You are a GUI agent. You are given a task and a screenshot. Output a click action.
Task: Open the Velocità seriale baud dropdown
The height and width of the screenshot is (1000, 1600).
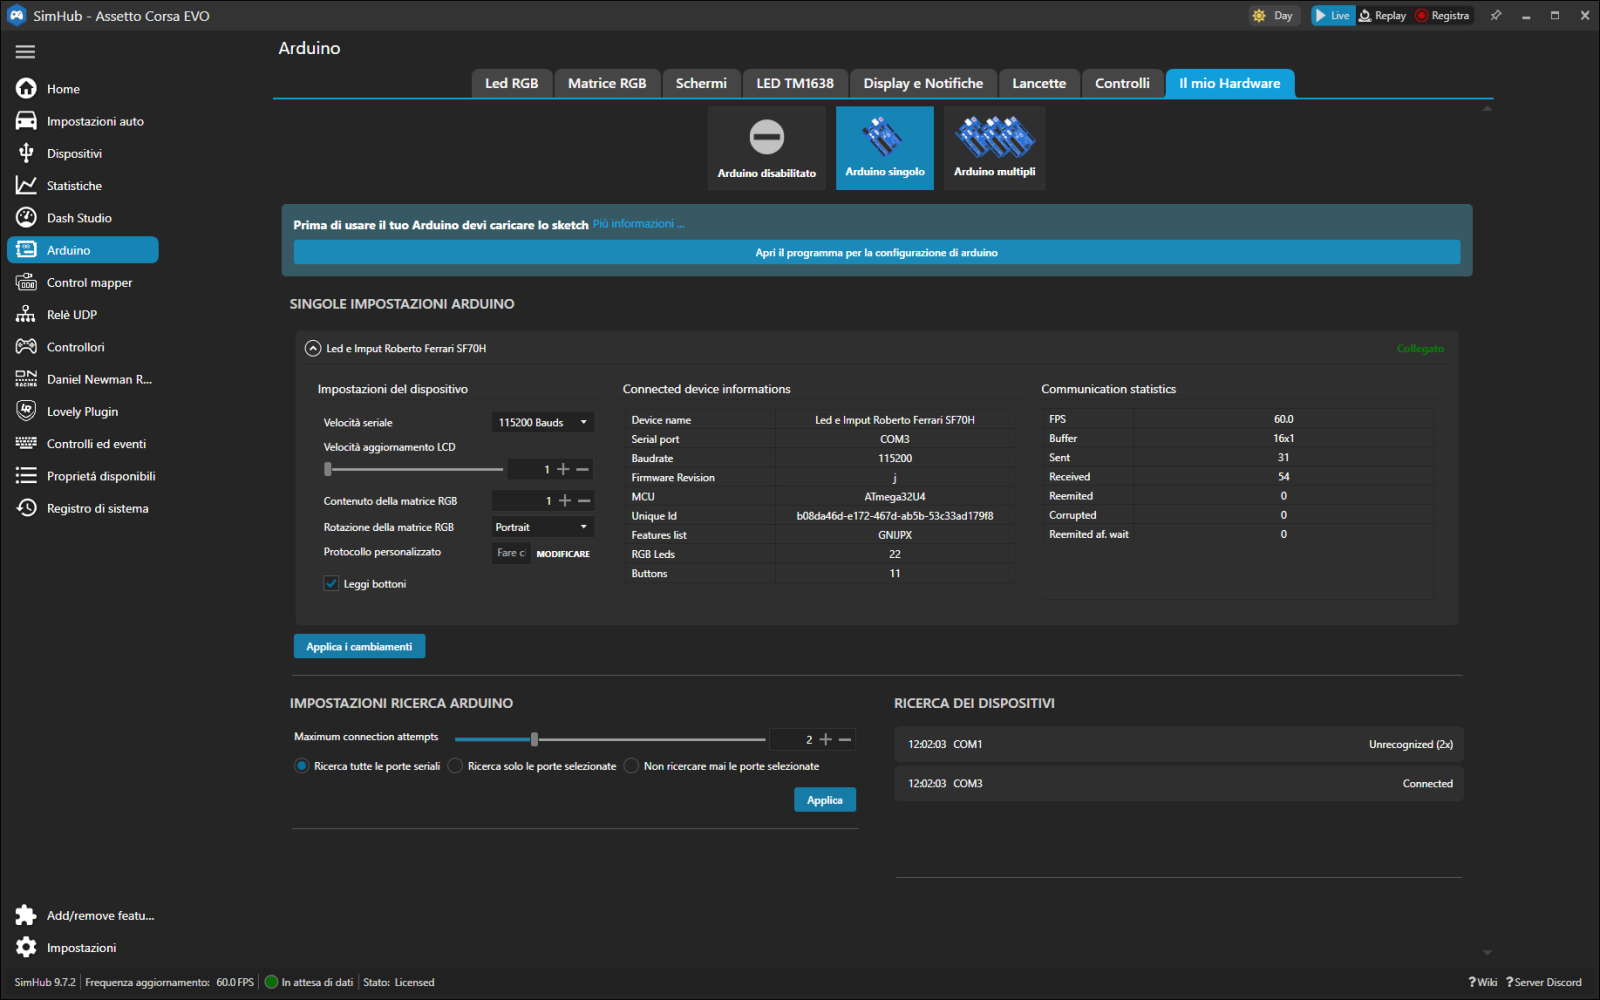click(542, 423)
